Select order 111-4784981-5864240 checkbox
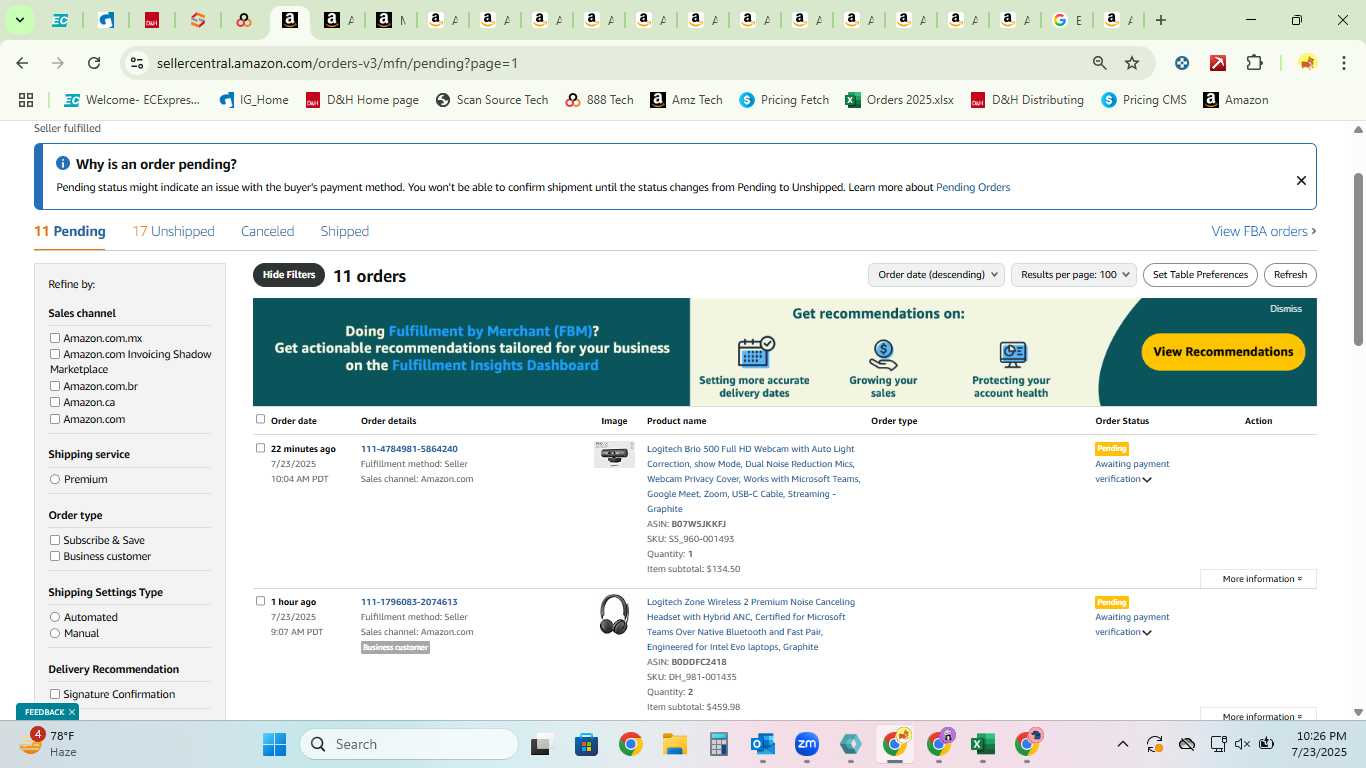The width and height of the screenshot is (1366, 768). pos(261,448)
